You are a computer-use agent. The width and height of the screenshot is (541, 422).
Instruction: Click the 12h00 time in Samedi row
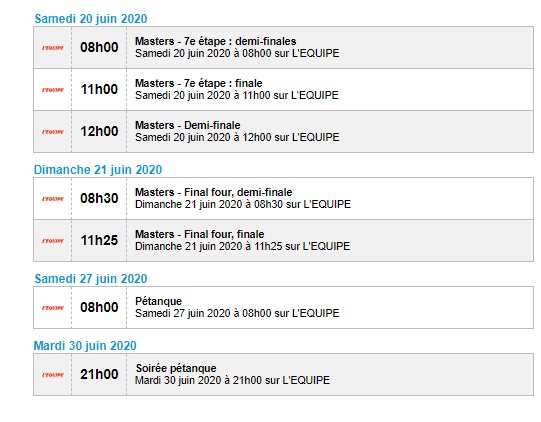pyautogui.click(x=99, y=131)
